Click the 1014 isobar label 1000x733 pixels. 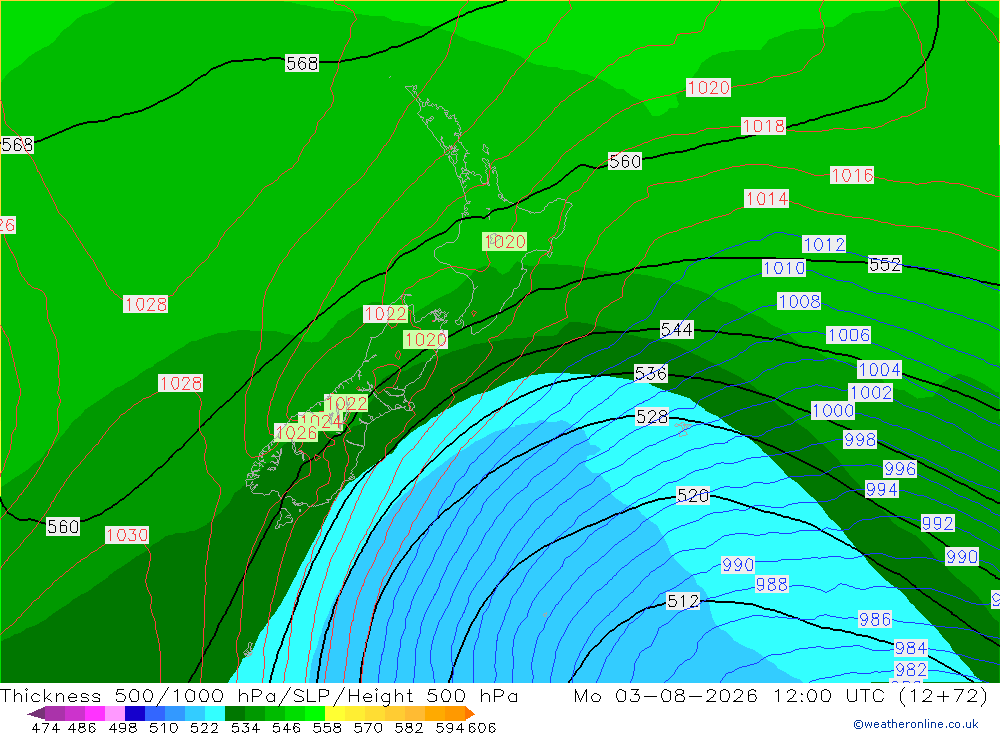767,198
